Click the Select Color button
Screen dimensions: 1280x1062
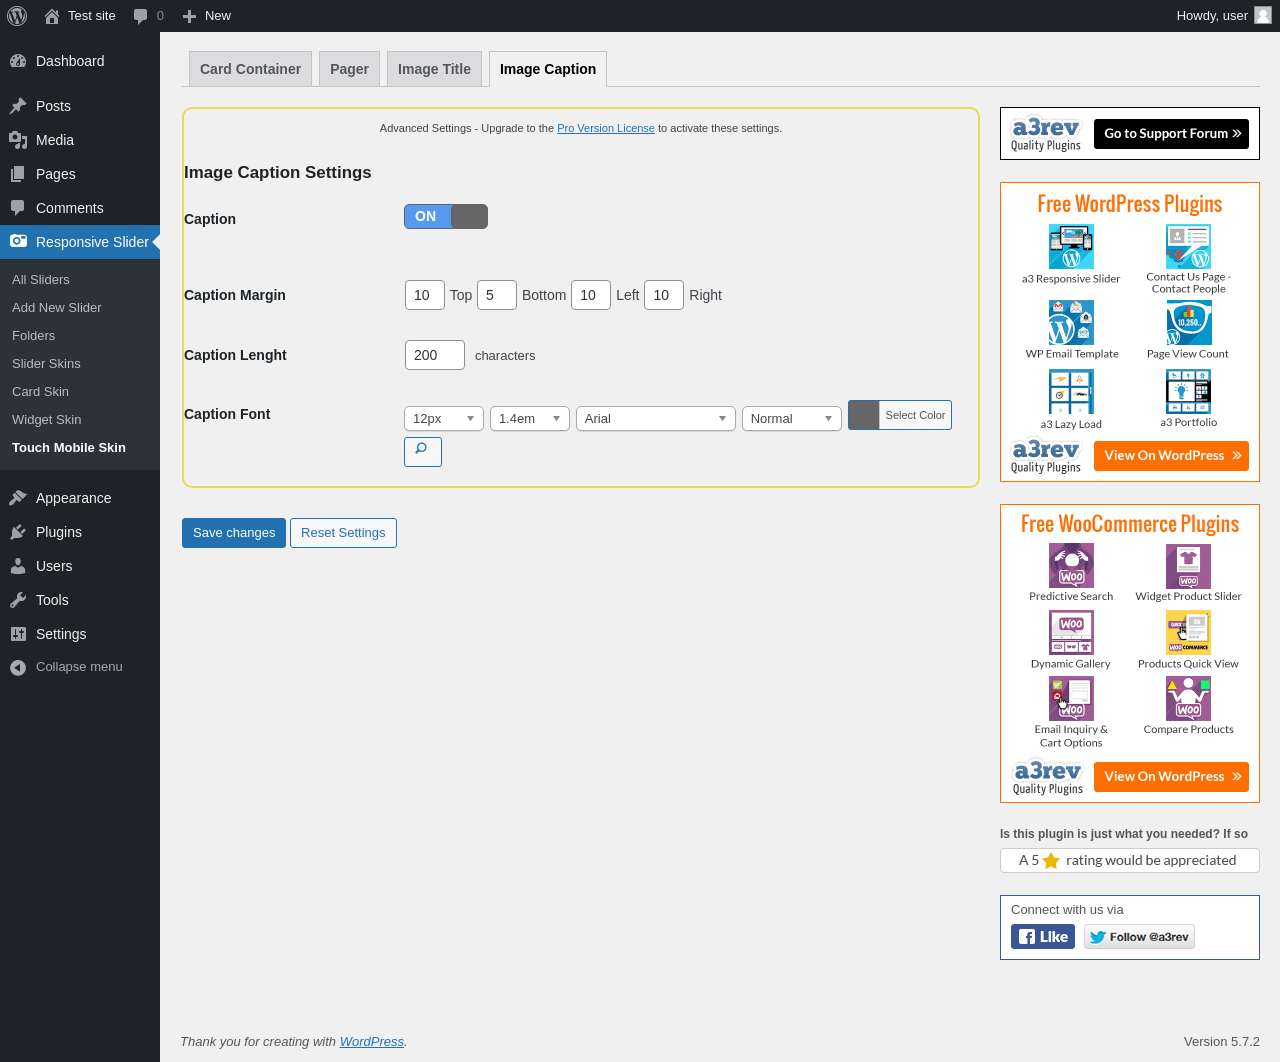(915, 415)
